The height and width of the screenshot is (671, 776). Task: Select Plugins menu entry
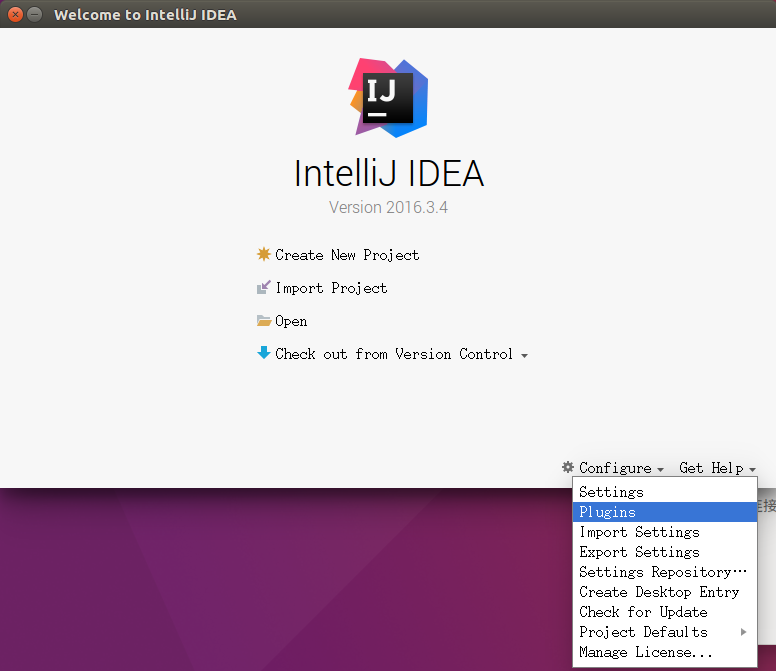[665, 512]
